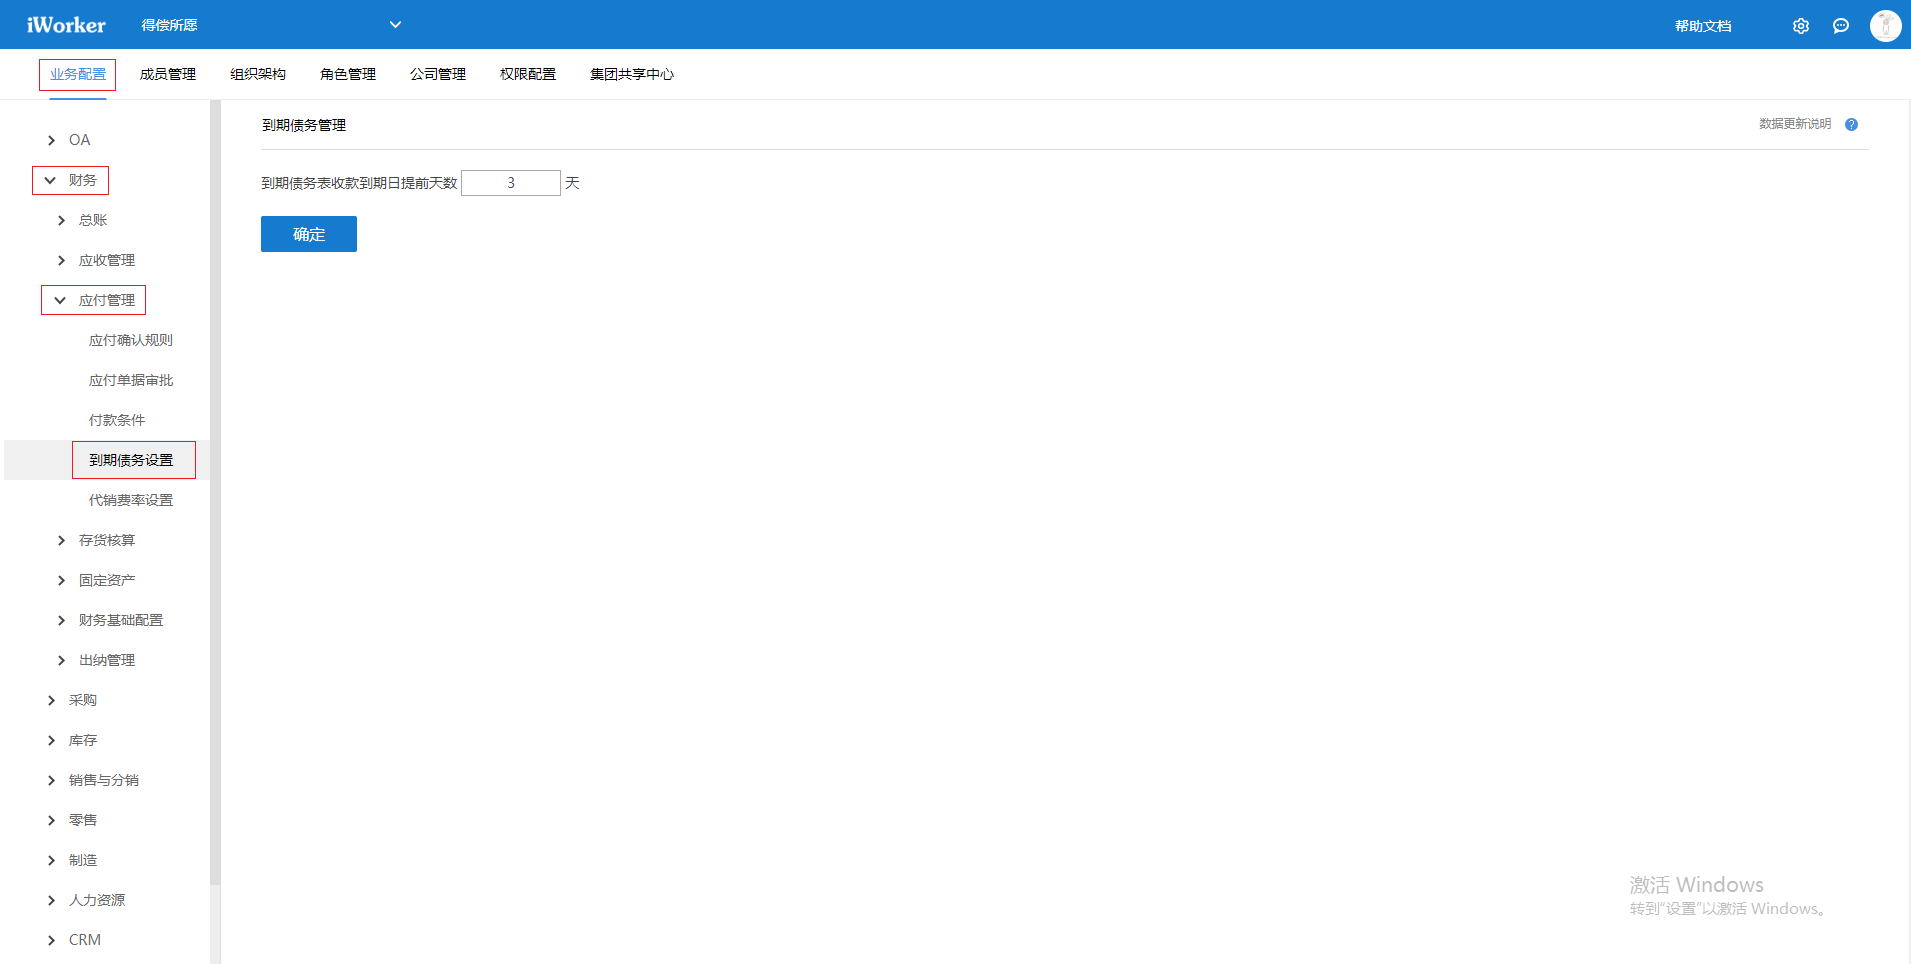Screen dimensions: 1911x964
Task: Expand the 销售与分销 node
Action: click(51, 780)
